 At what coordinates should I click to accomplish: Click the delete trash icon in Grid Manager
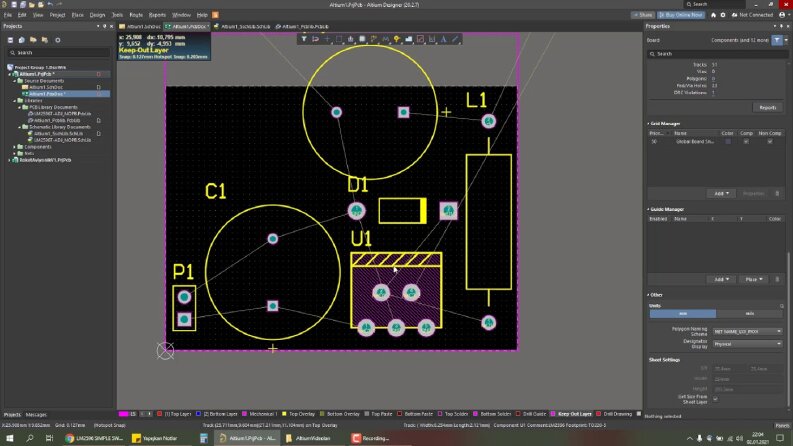coord(777,194)
